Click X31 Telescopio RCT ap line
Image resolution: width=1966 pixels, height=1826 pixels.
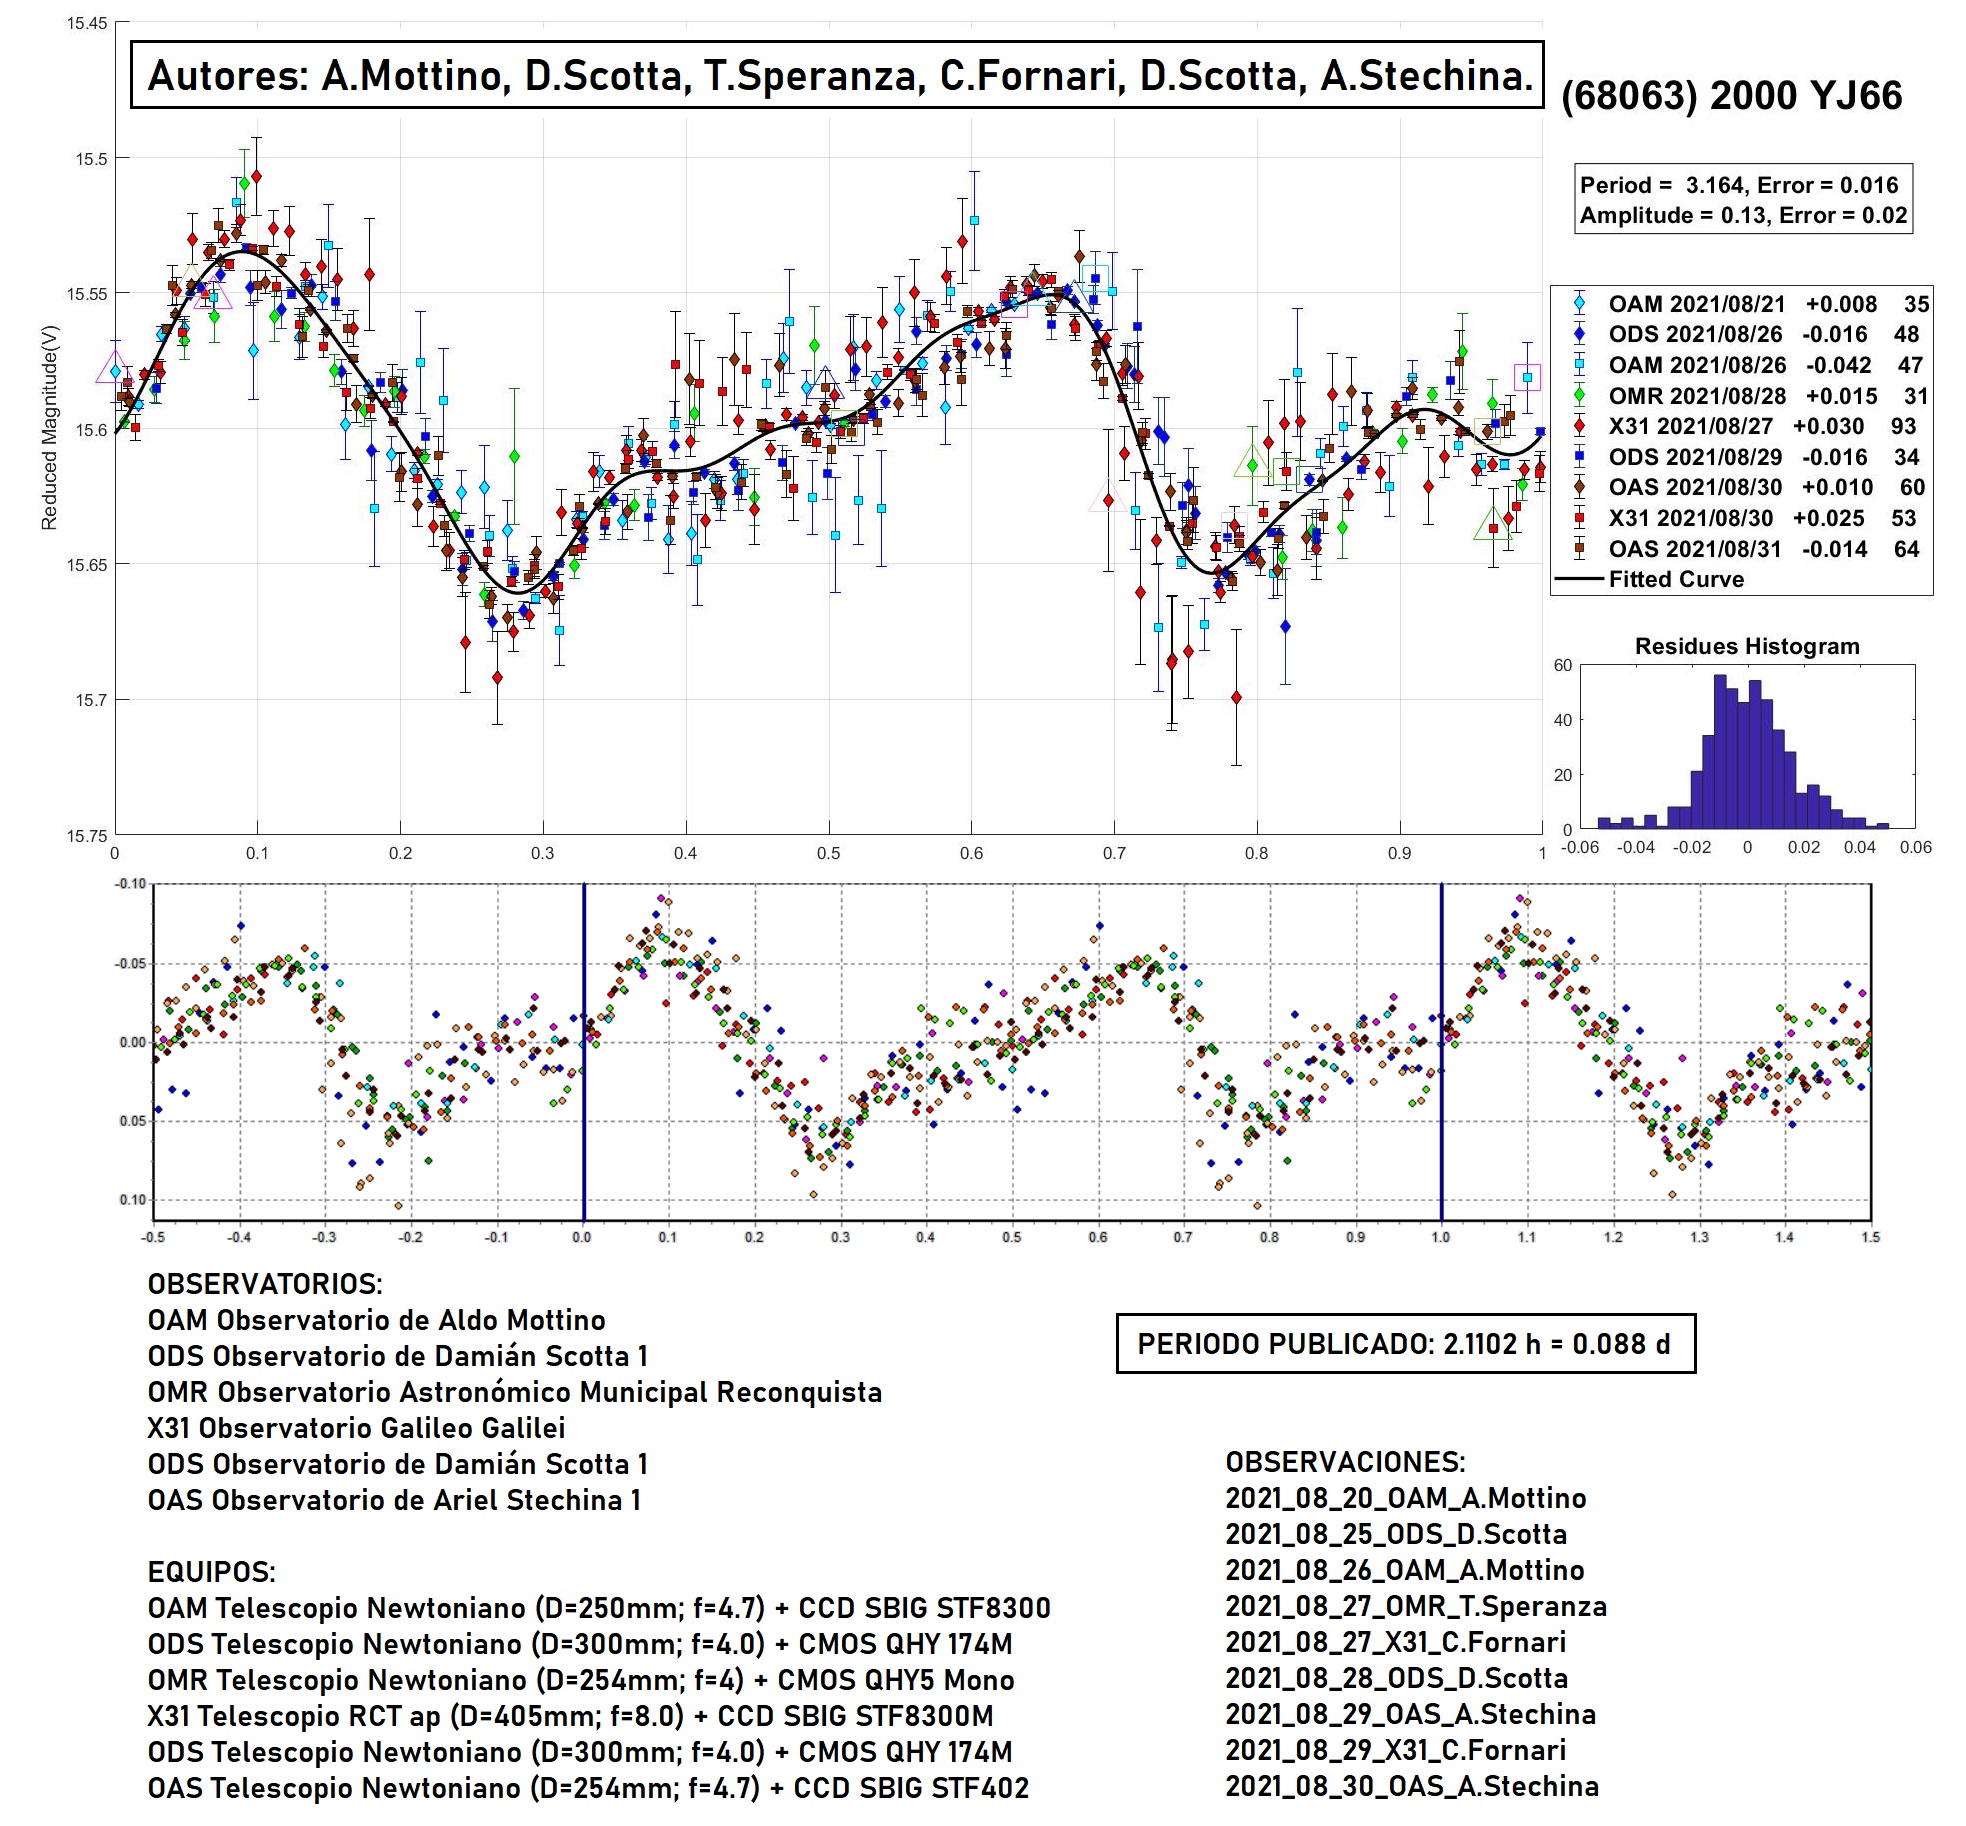coord(571,1716)
